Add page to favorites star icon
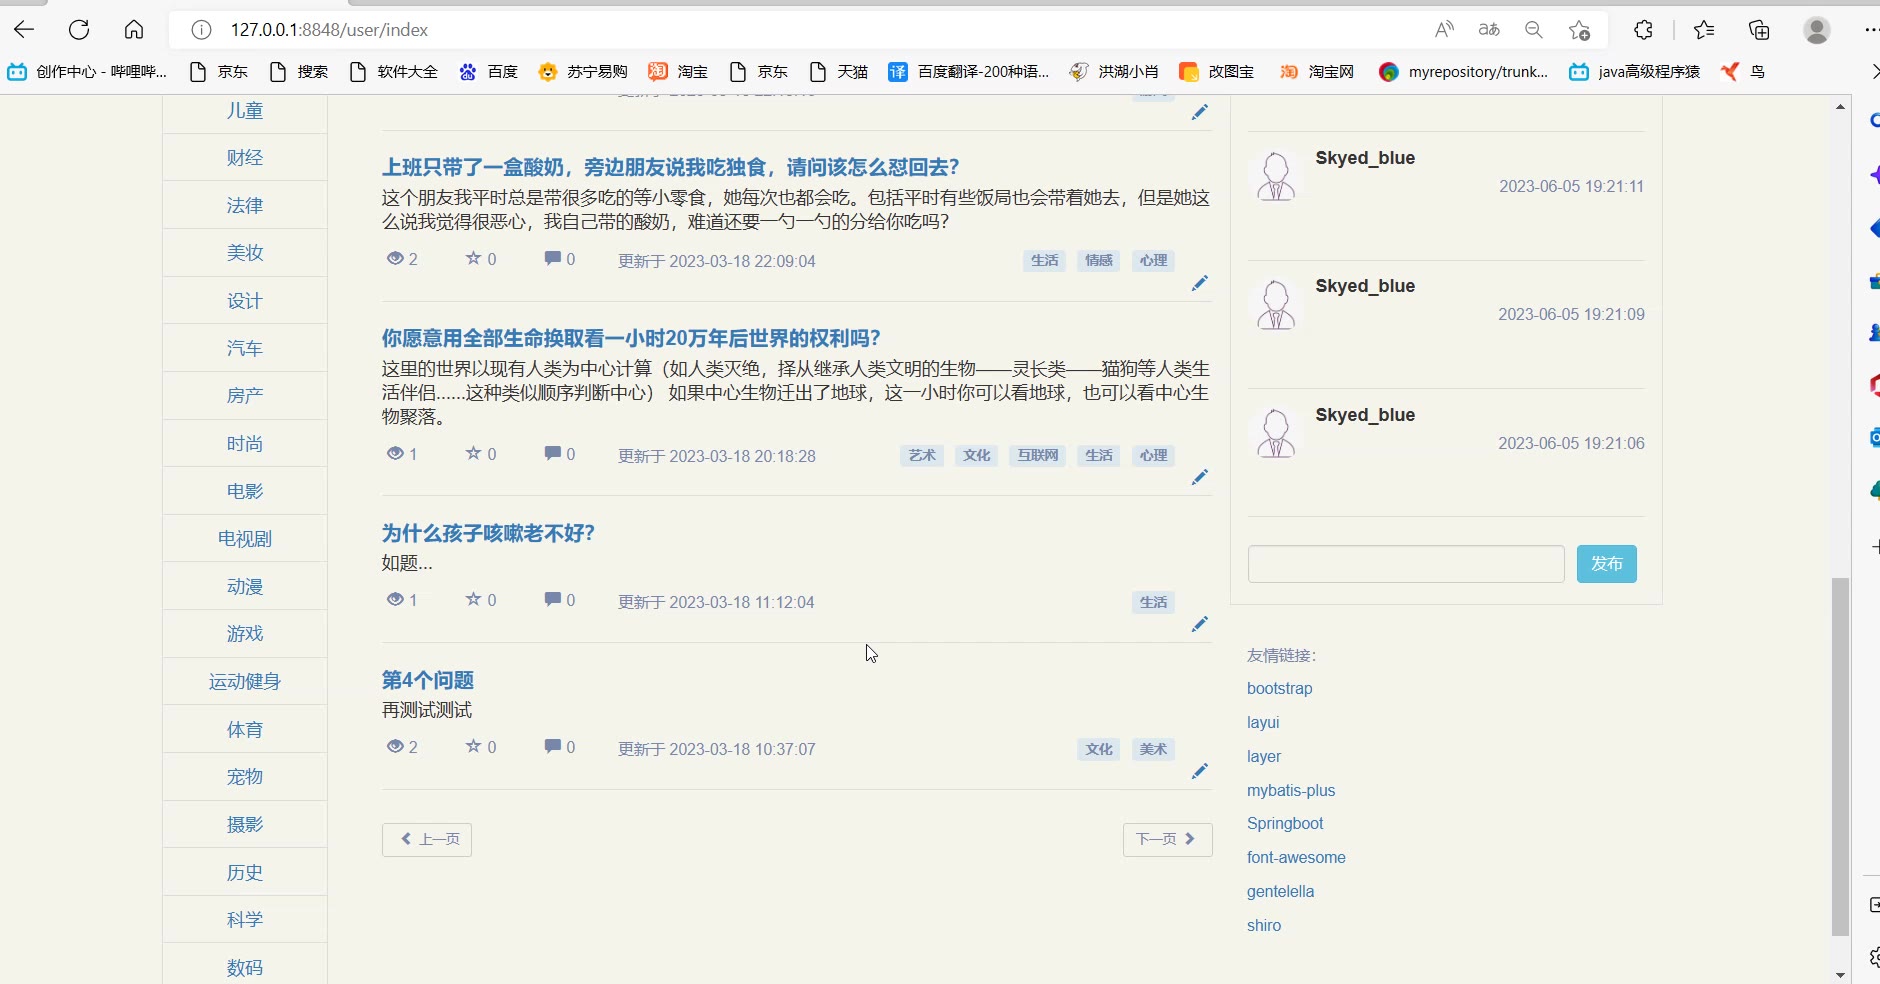The image size is (1880, 984). click(1580, 30)
